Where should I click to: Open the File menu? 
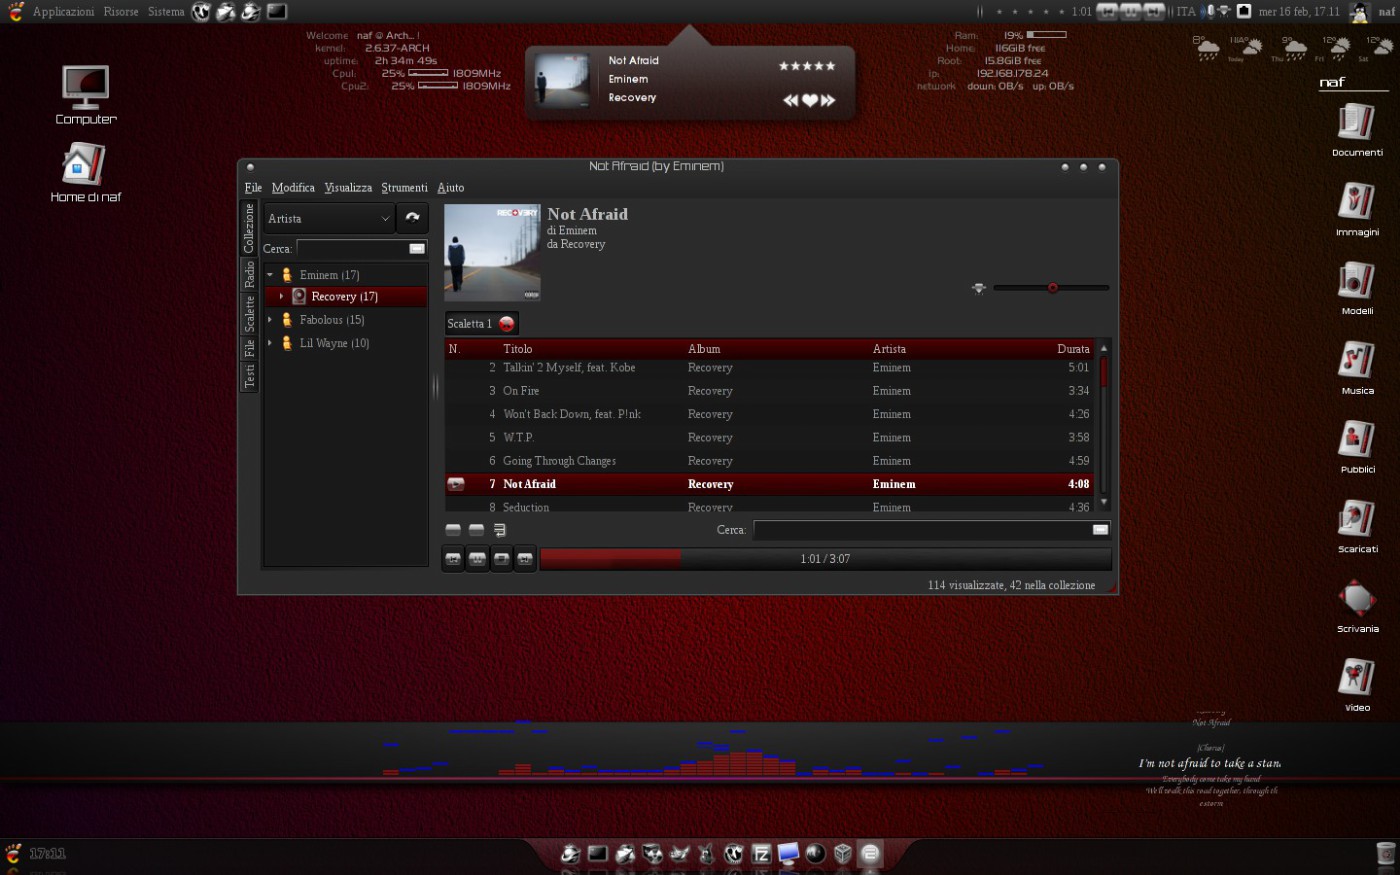tap(253, 188)
